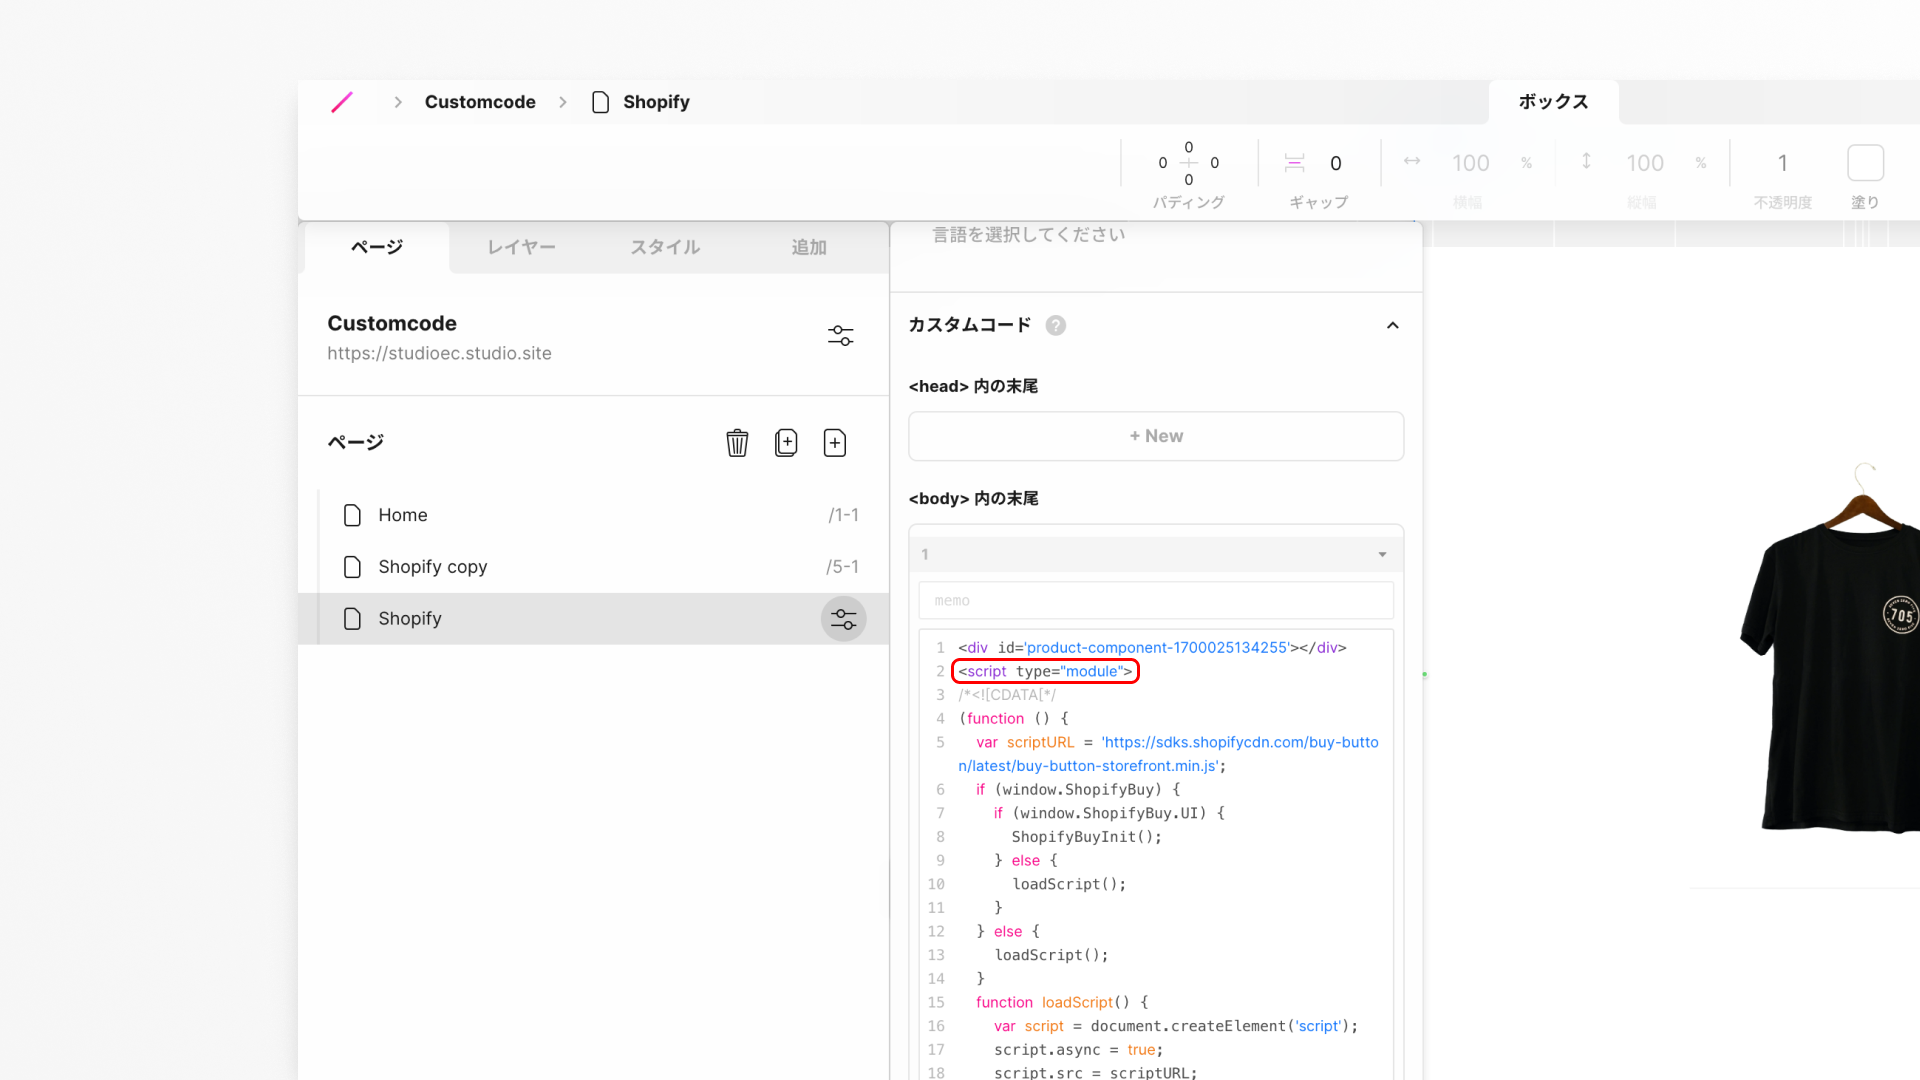Click the padding right value
1920x1080 pixels.
click(1215, 164)
